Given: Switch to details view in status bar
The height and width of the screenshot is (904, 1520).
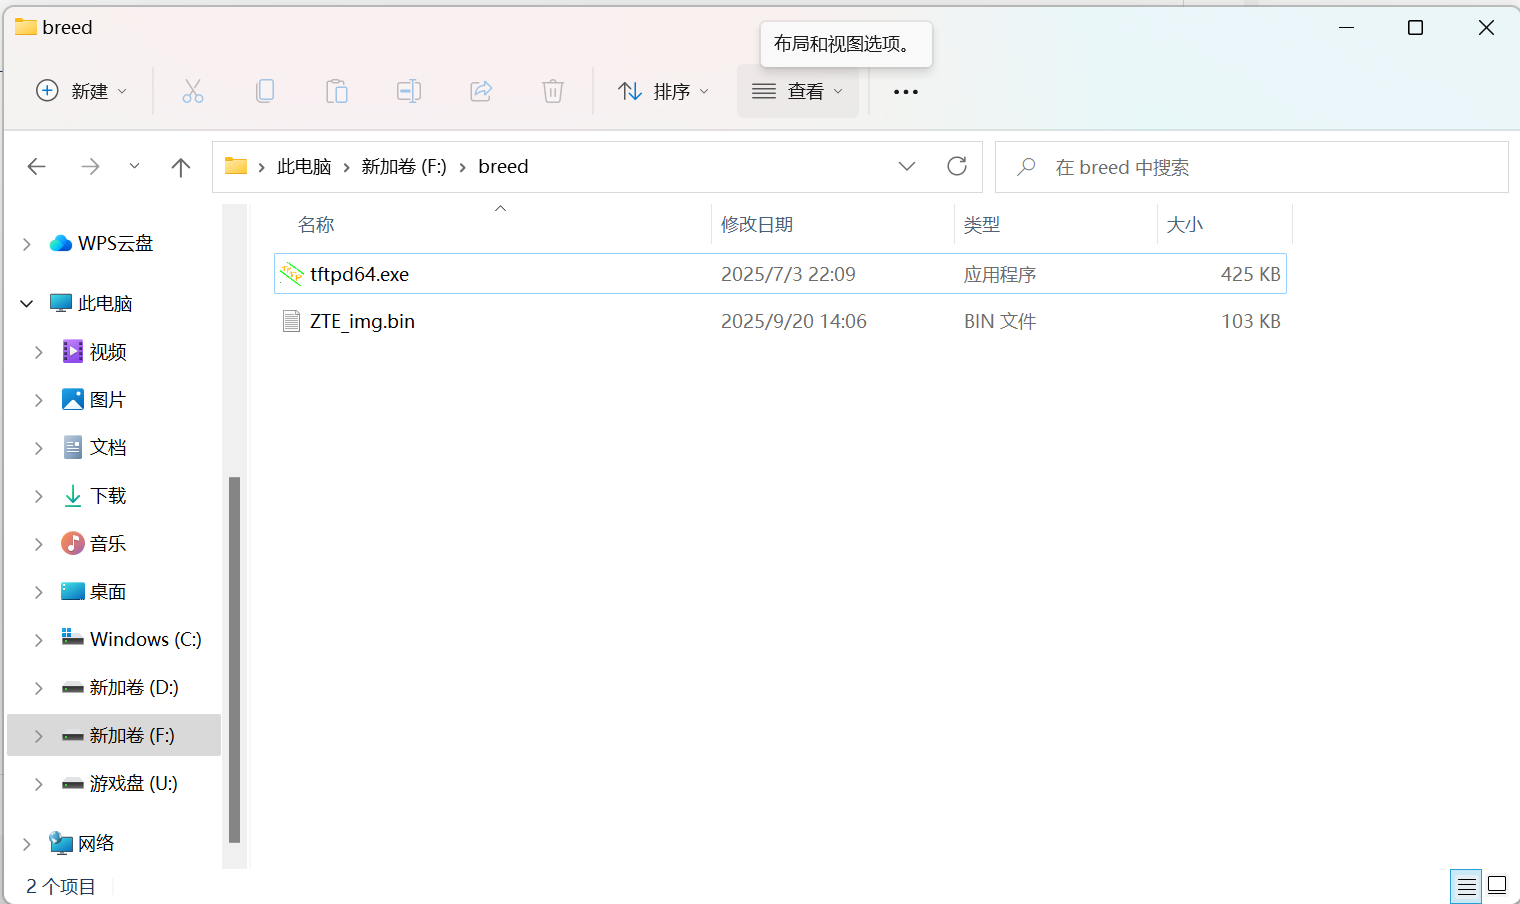Looking at the screenshot, I should 1466,886.
